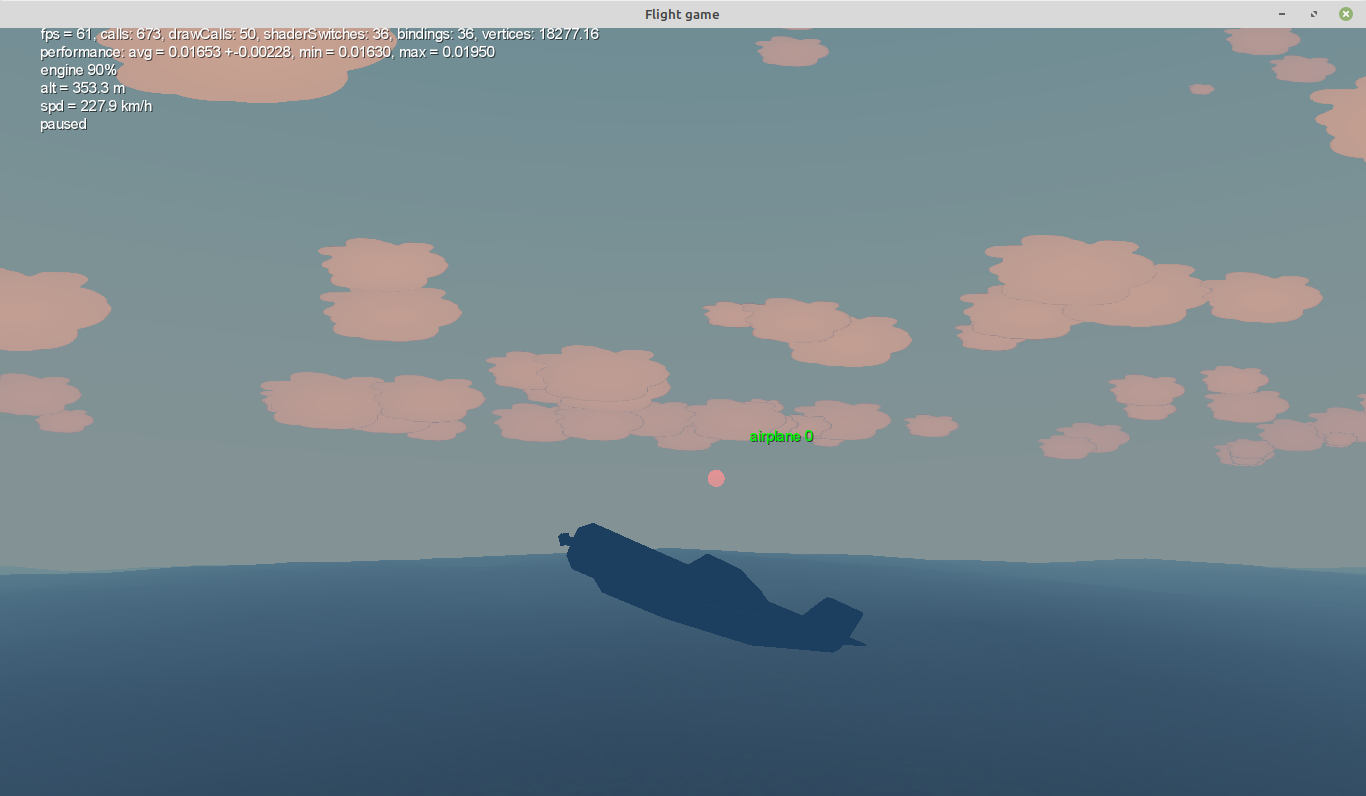This screenshot has height=796, width=1366.
Task: Click the "spd = 227.9 km/h" speed readout
Action: pyautogui.click(x=96, y=106)
